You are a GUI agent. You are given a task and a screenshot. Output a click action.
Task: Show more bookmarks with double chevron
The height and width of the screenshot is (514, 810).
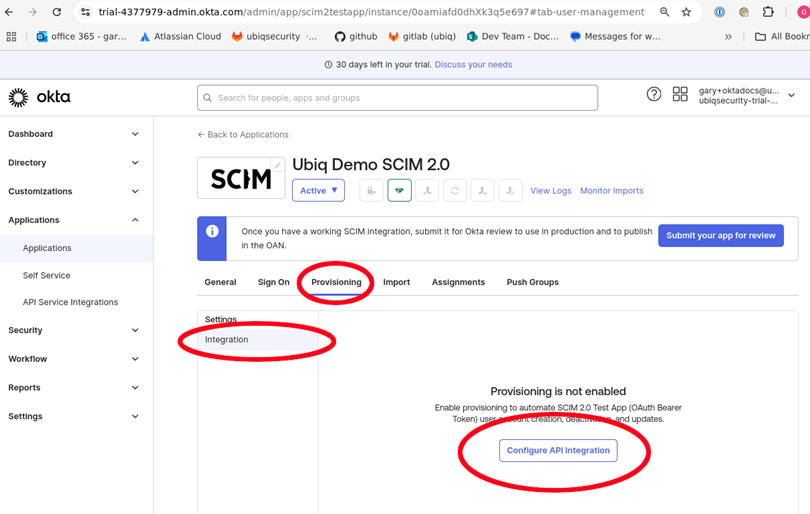tap(728, 37)
